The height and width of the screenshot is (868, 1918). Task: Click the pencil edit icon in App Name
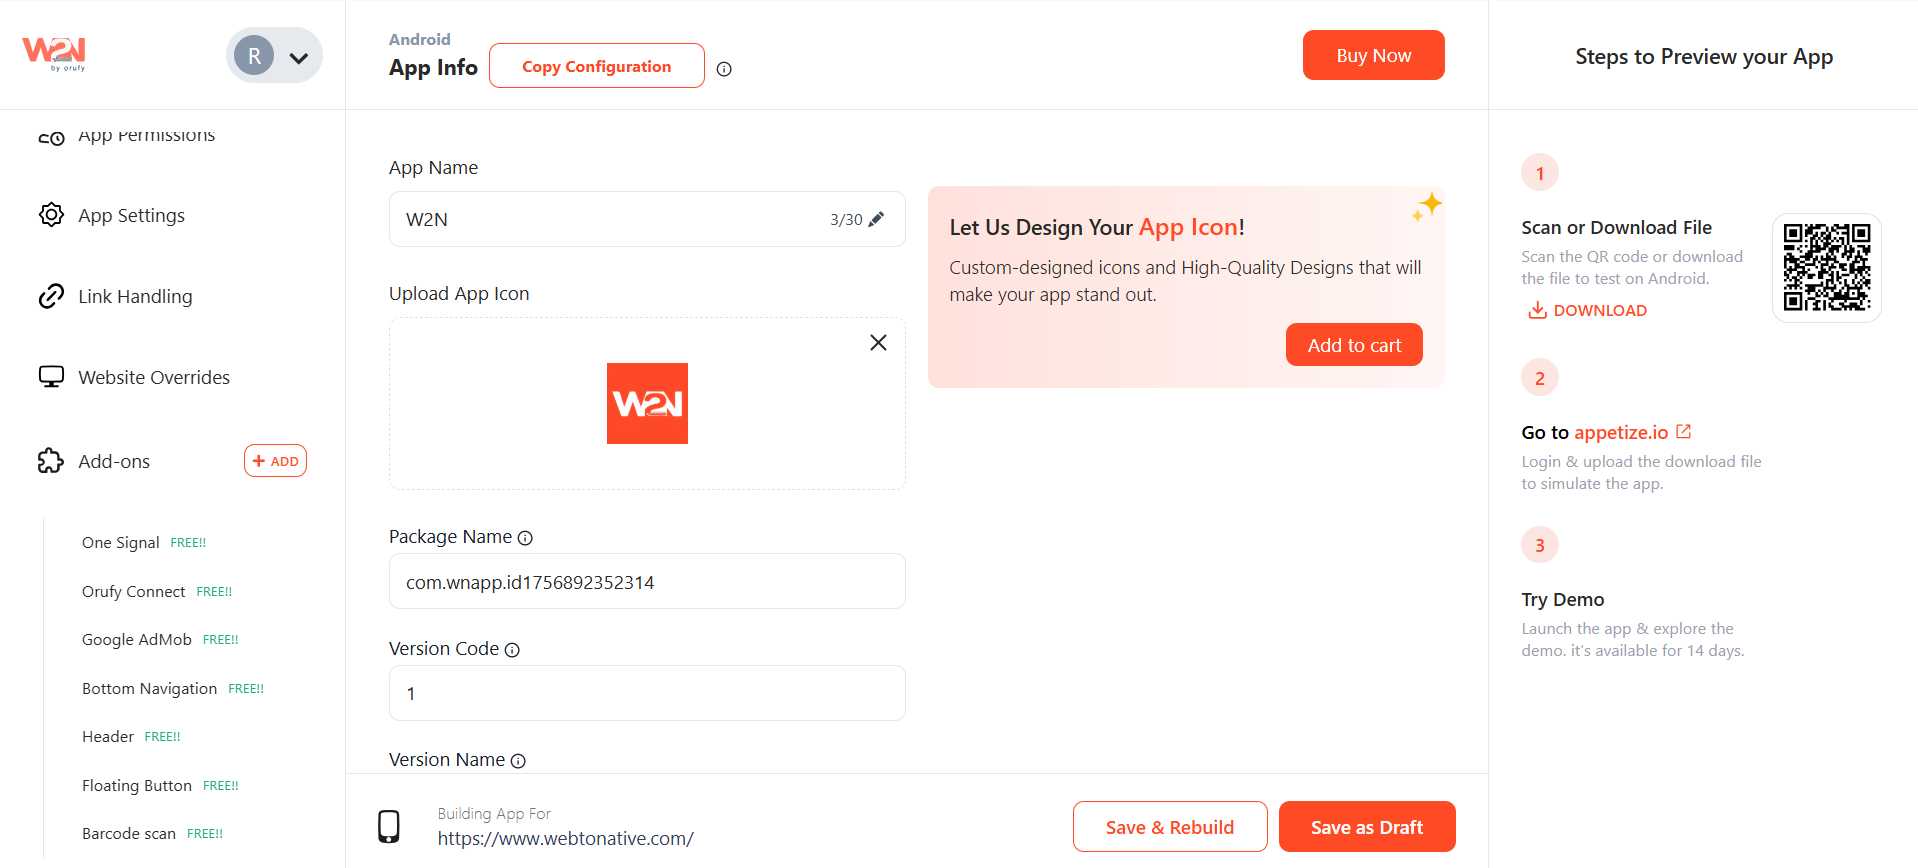(x=876, y=219)
